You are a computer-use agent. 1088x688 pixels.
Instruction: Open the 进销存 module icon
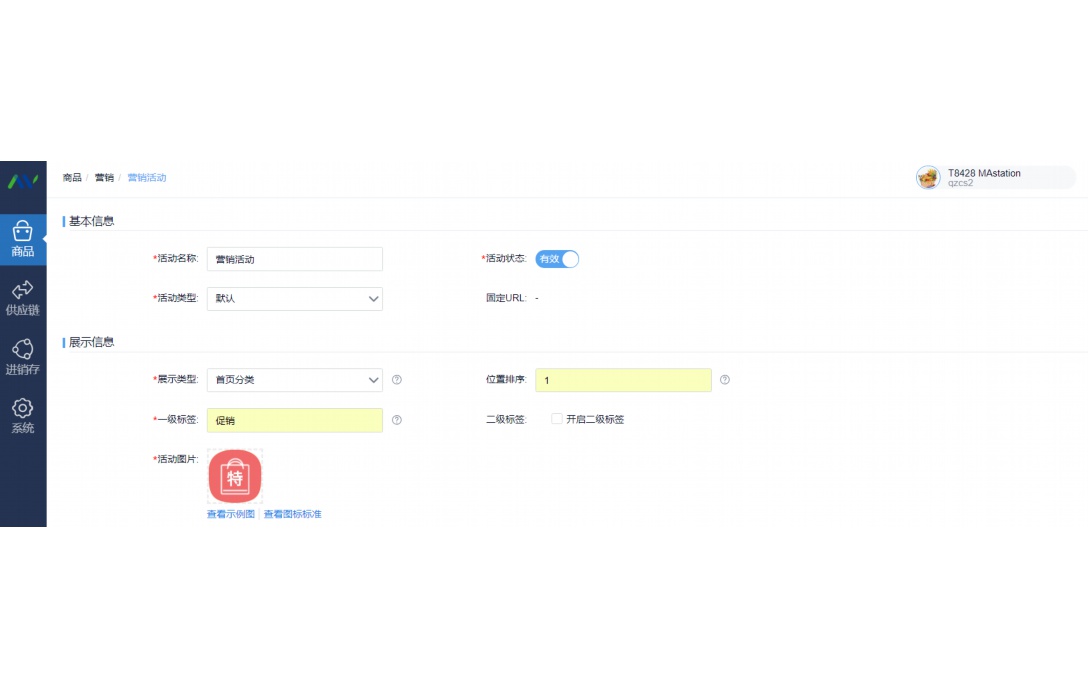[x=23, y=354]
